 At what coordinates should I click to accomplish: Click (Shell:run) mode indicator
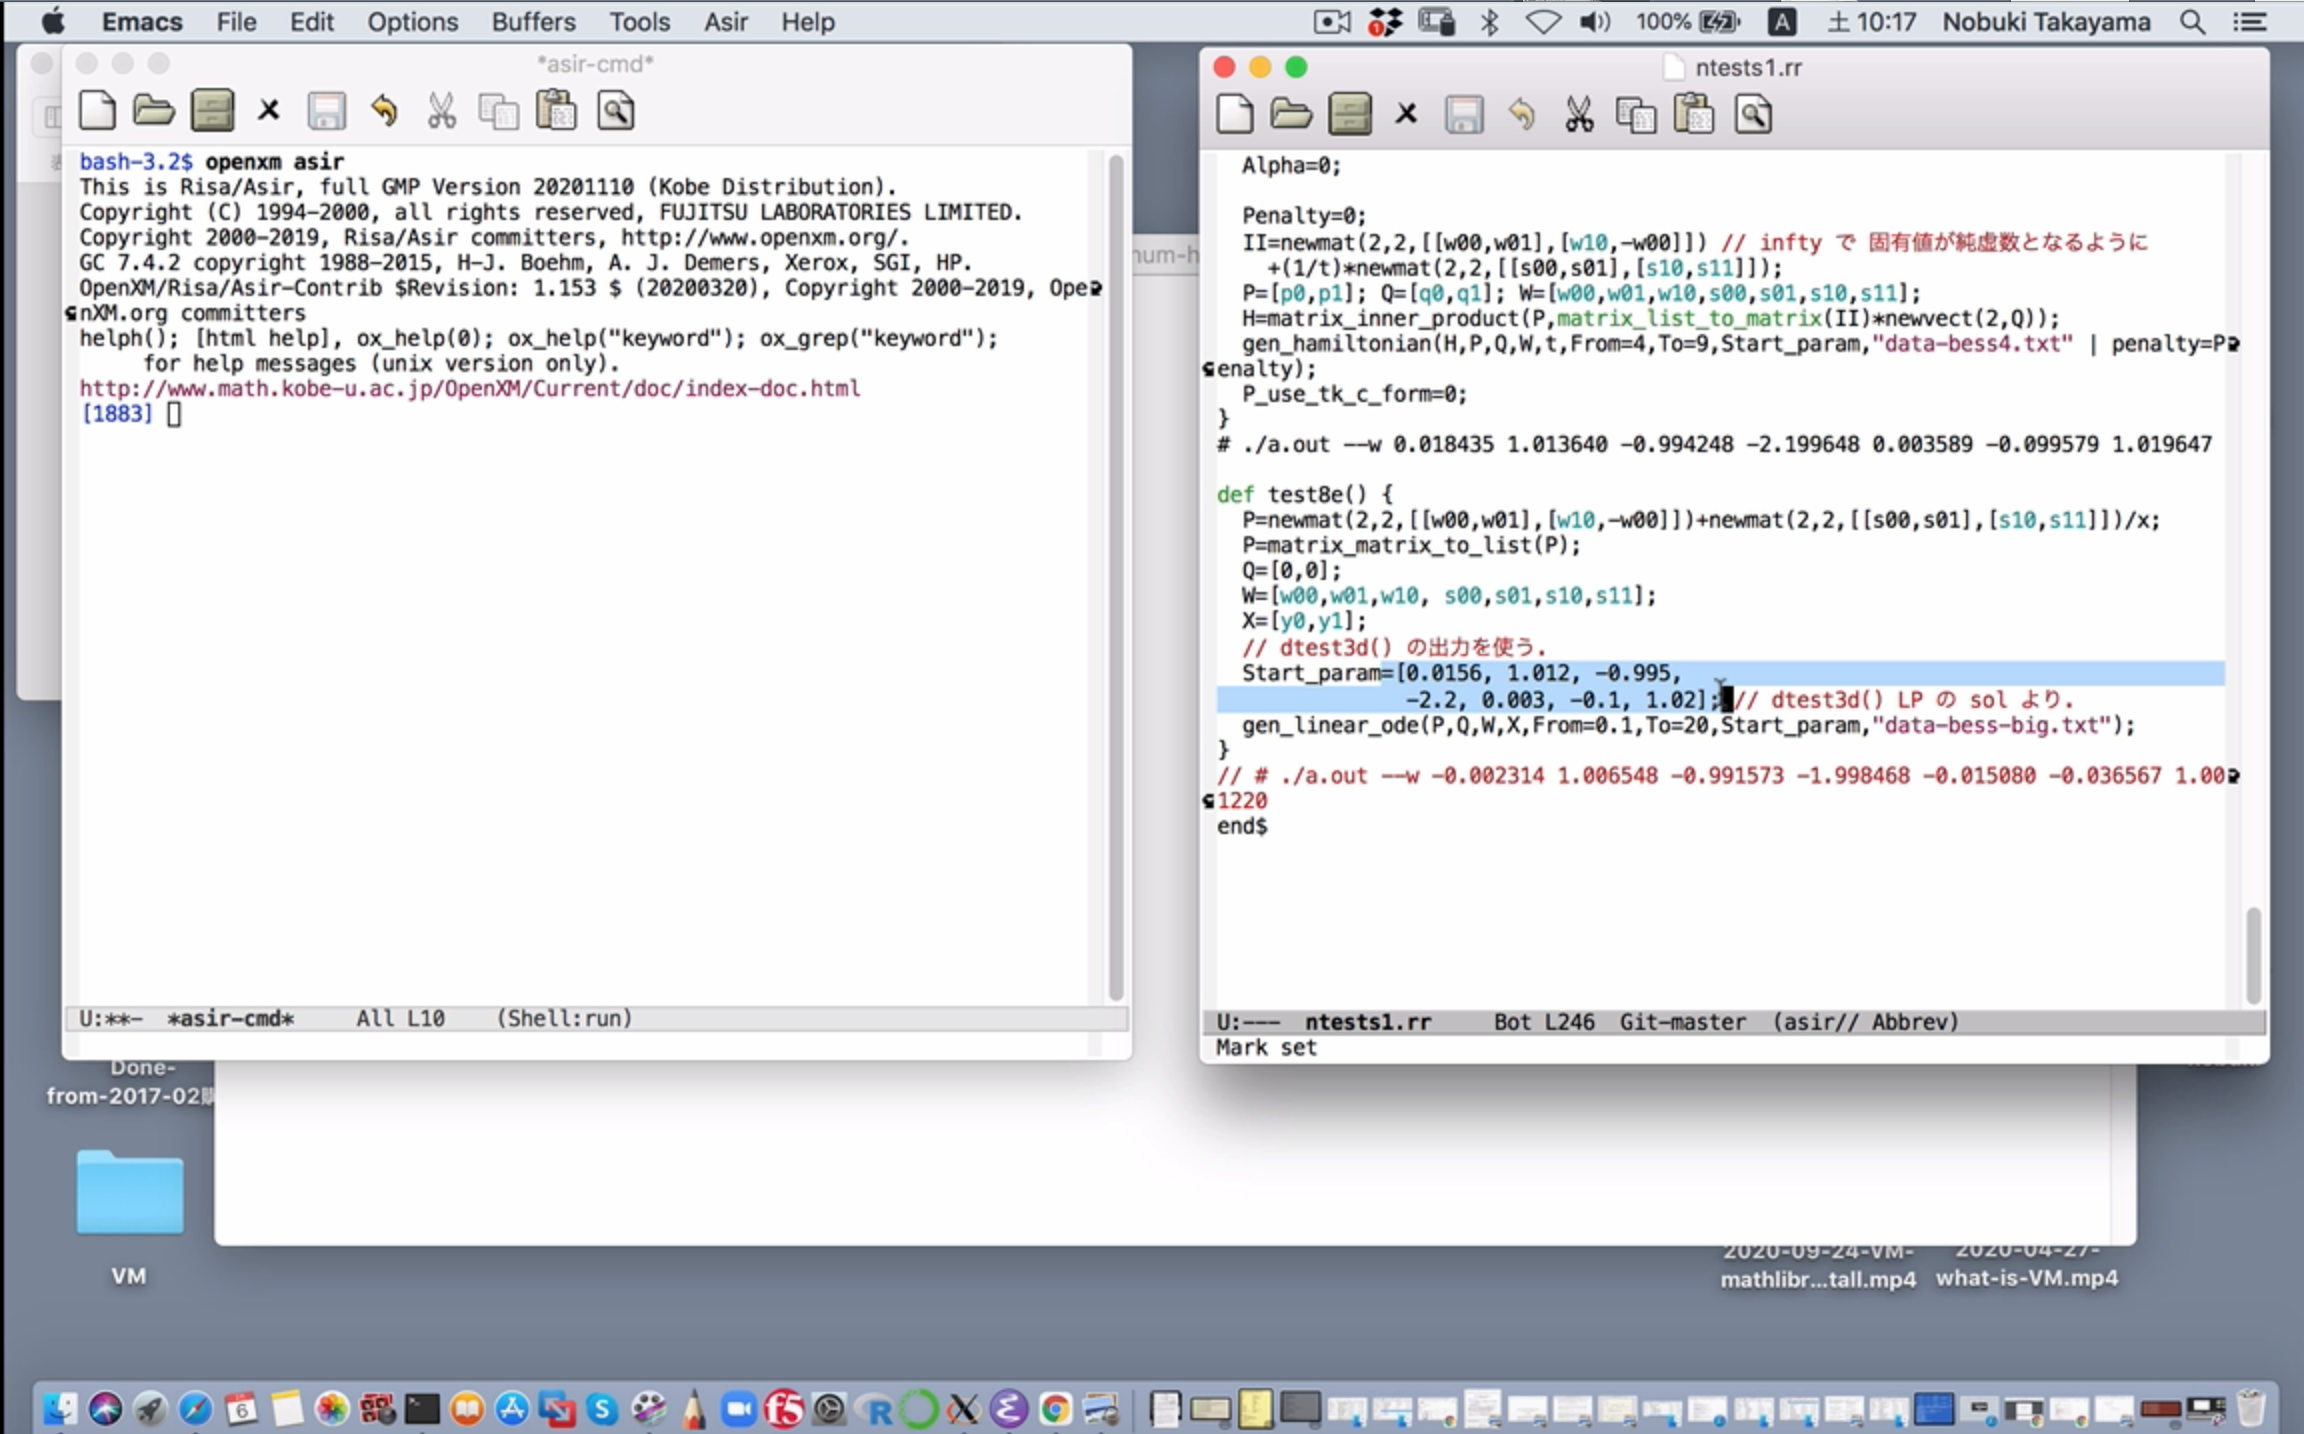(x=564, y=1018)
